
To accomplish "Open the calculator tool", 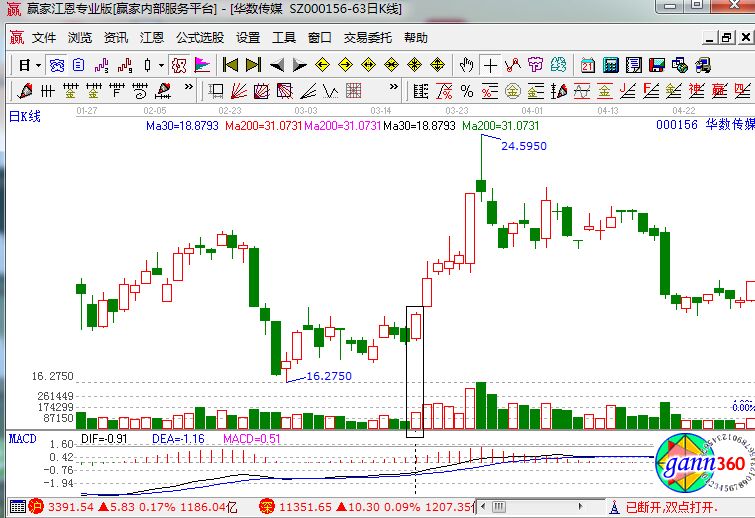I will coord(610,65).
